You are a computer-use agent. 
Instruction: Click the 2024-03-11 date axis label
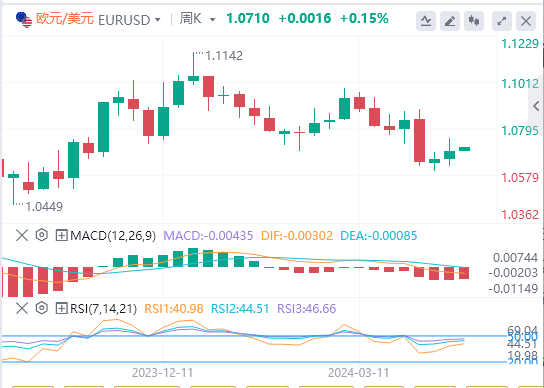click(x=359, y=373)
